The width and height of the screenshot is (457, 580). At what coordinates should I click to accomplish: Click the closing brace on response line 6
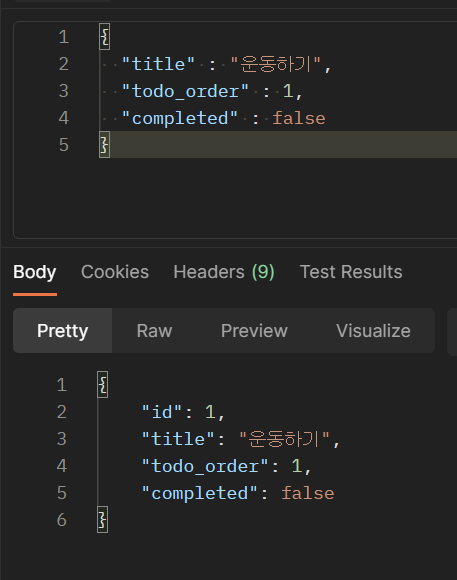pos(103,520)
